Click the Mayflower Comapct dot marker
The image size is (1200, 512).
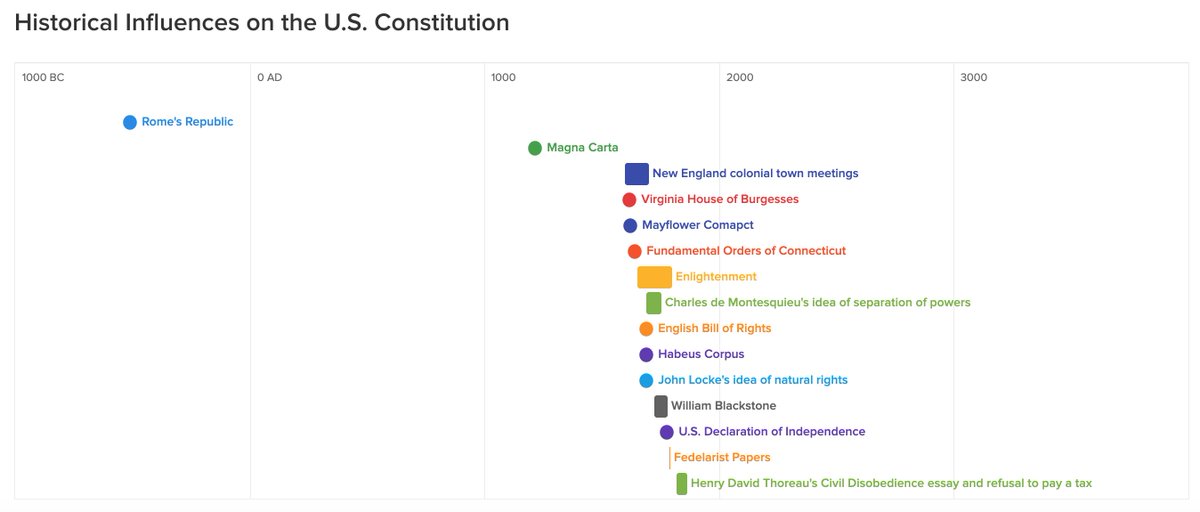click(x=630, y=226)
